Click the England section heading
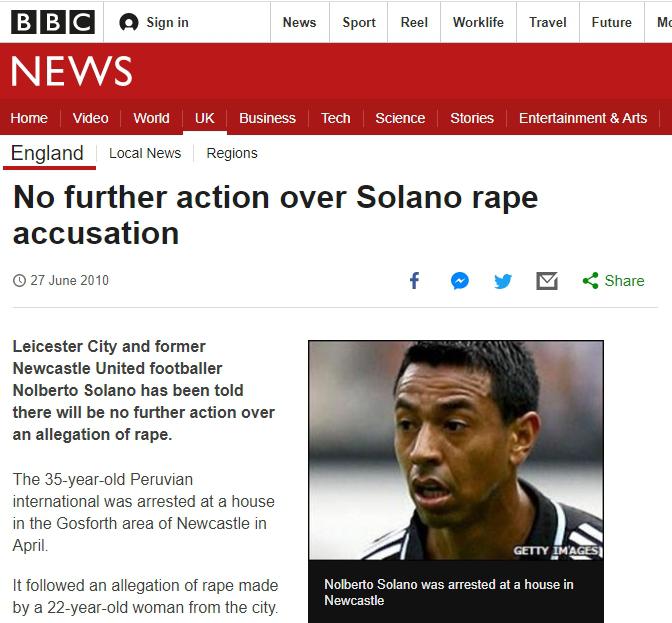 tap(47, 153)
